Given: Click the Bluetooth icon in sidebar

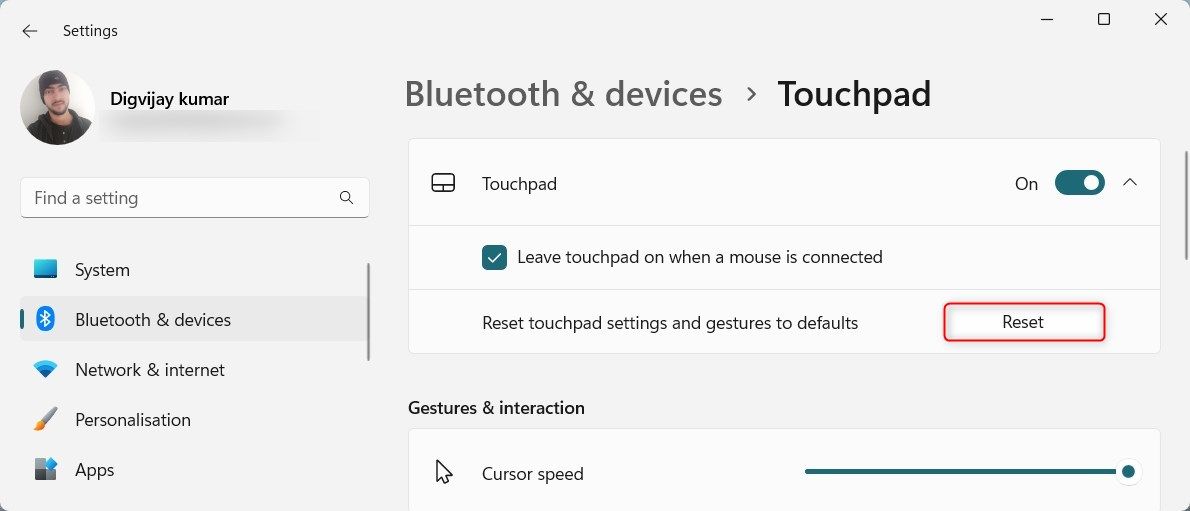Looking at the screenshot, I should (x=46, y=320).
